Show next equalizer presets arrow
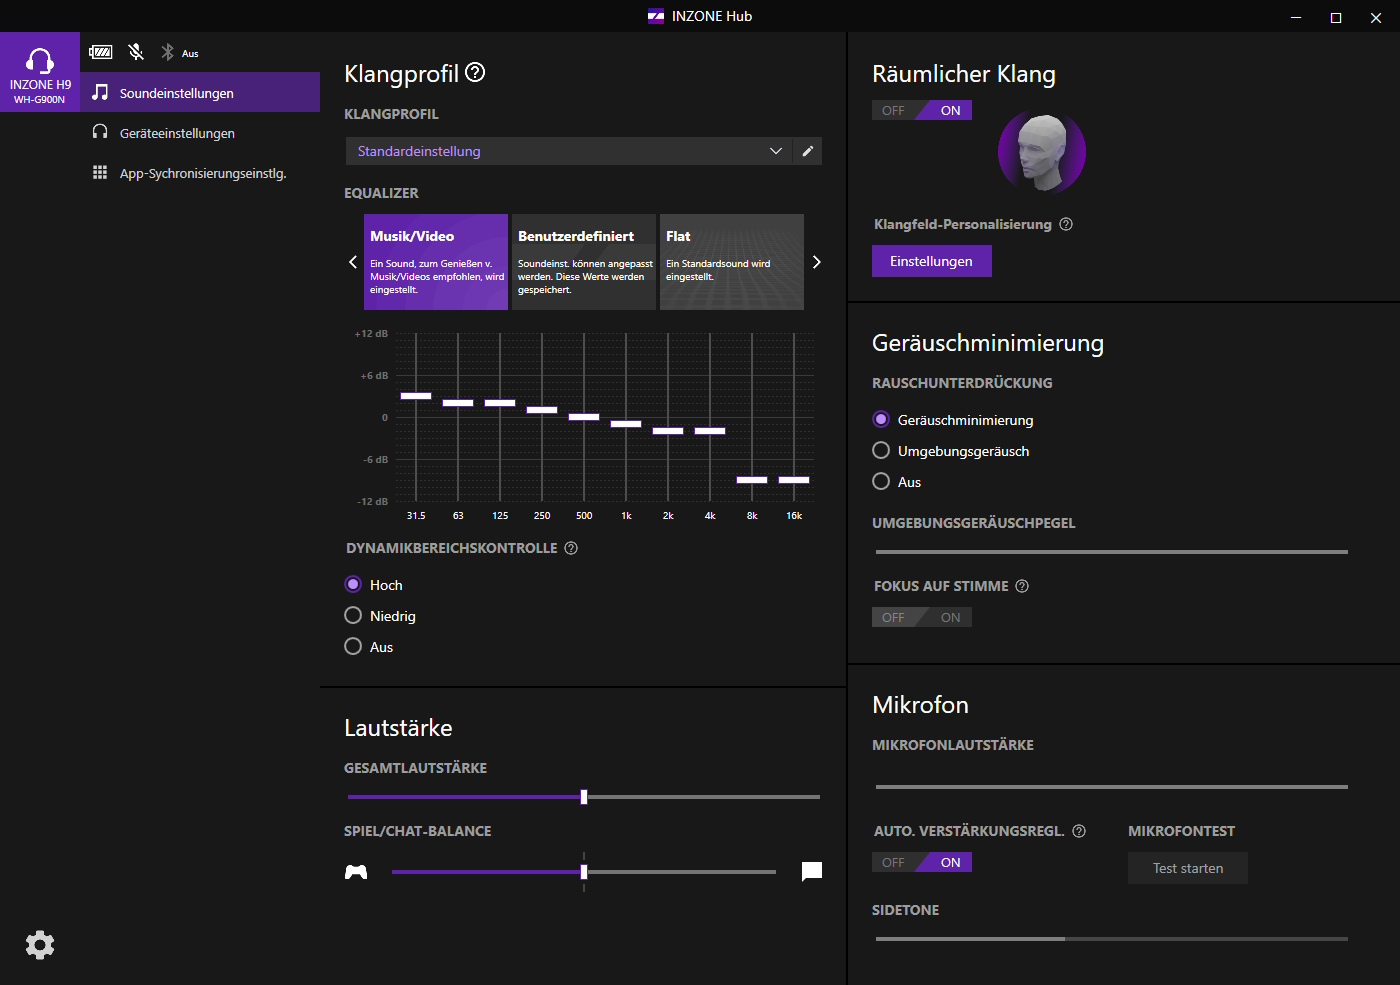 click(816, 262)
